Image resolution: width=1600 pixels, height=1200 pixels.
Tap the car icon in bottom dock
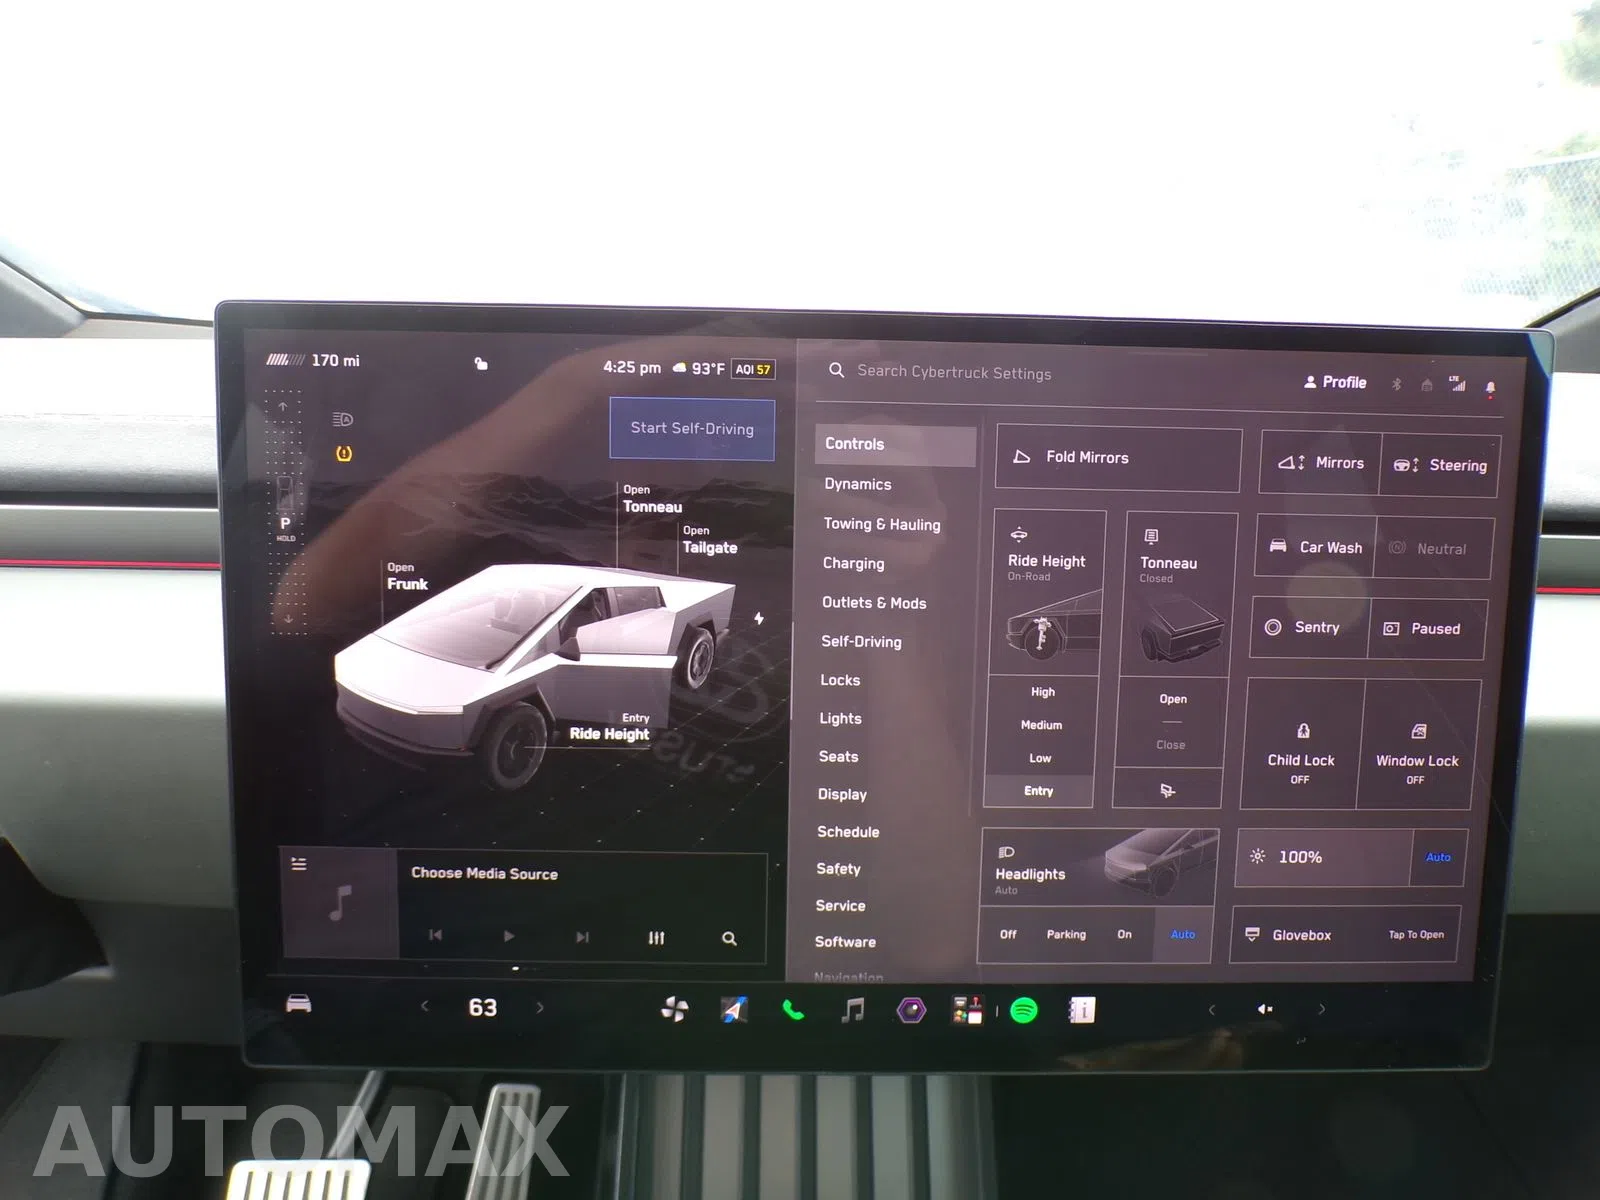tap(298, 1003)
